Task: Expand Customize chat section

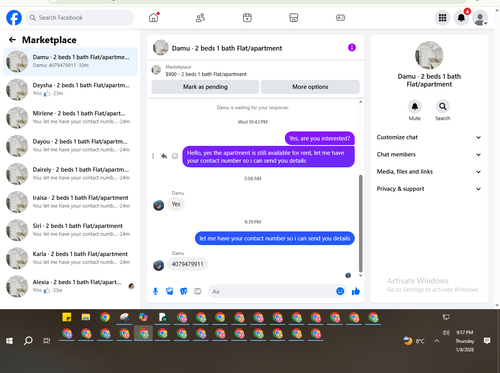Action: 429,137
